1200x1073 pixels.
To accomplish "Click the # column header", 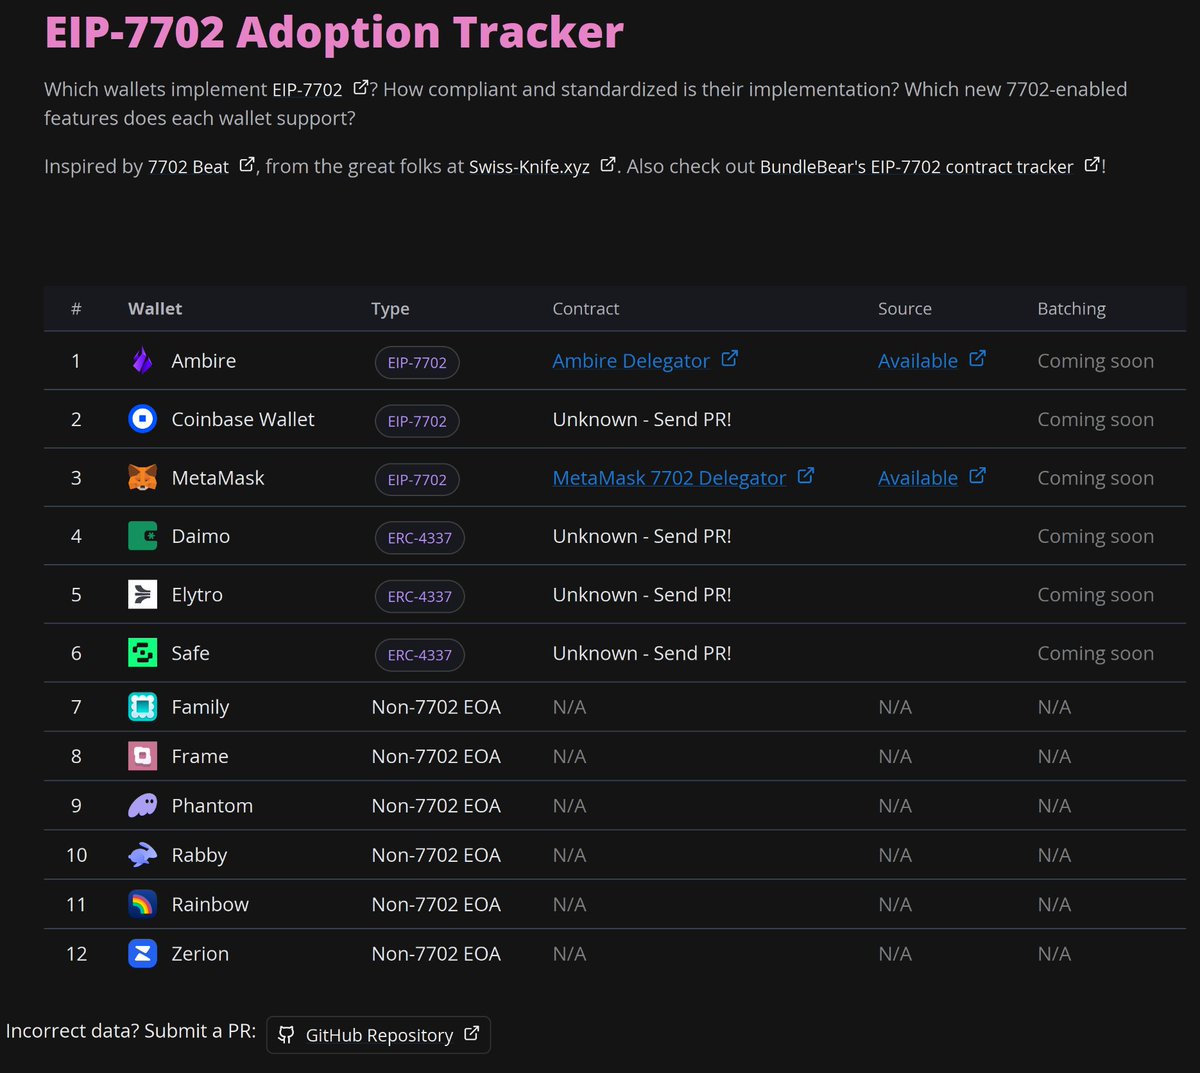I will (76, 309).
